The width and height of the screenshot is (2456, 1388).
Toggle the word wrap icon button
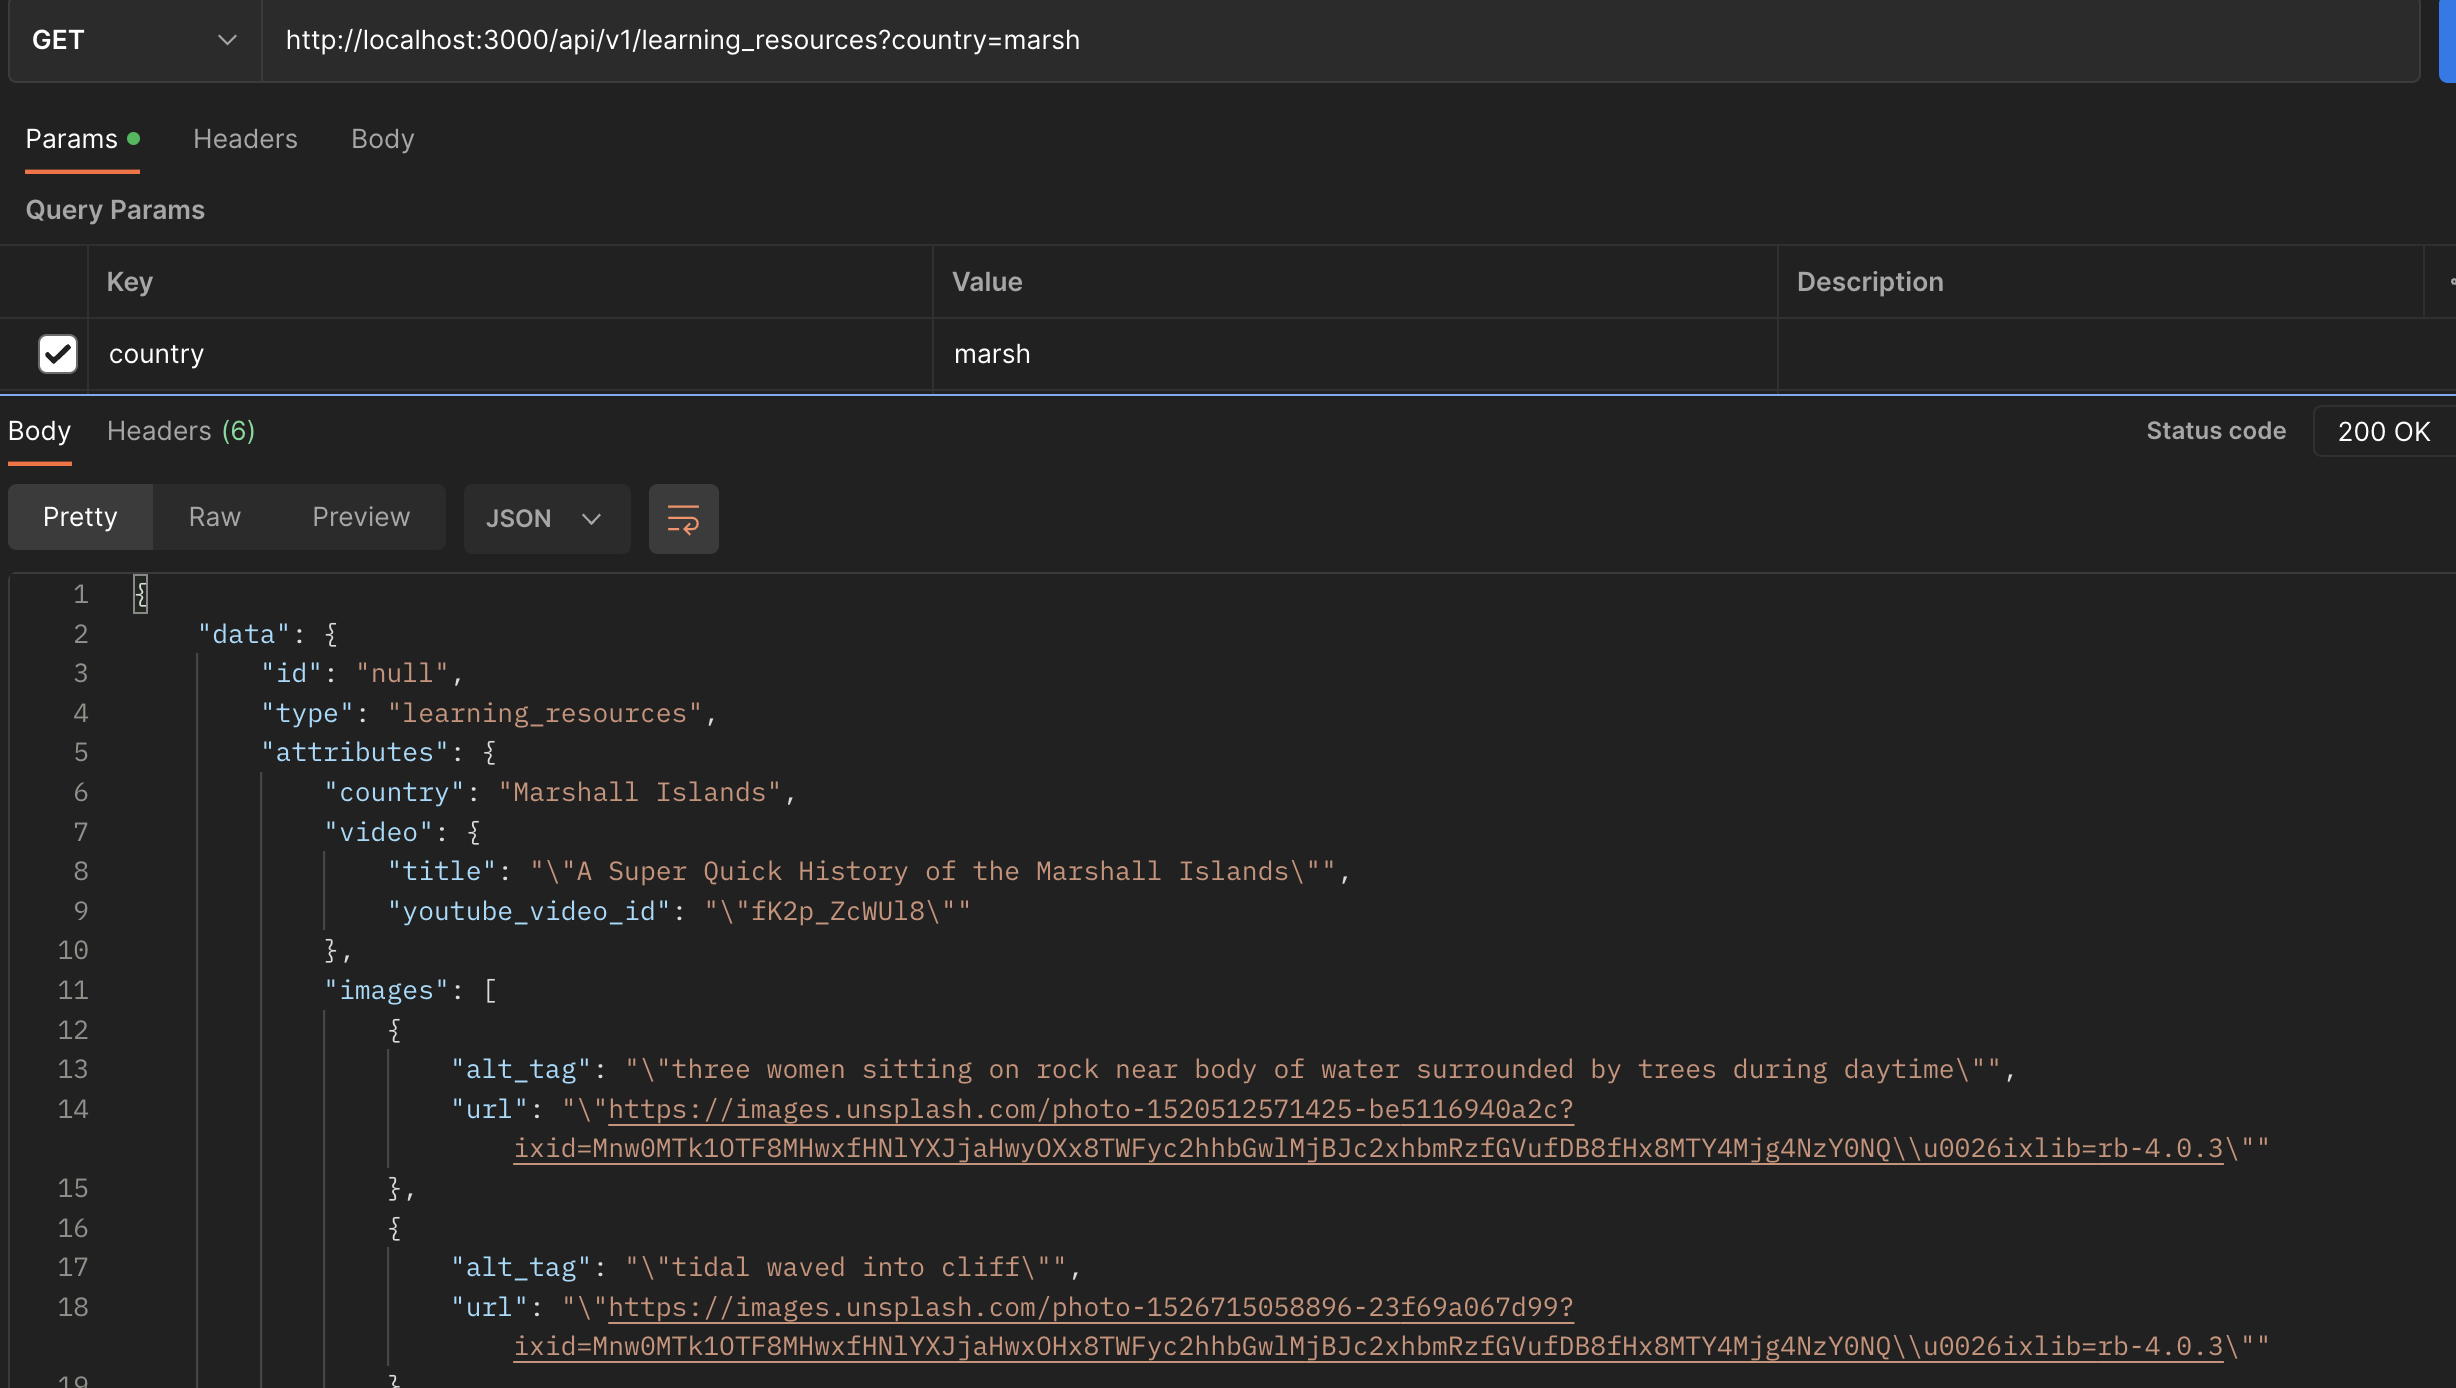coord(683,519)
